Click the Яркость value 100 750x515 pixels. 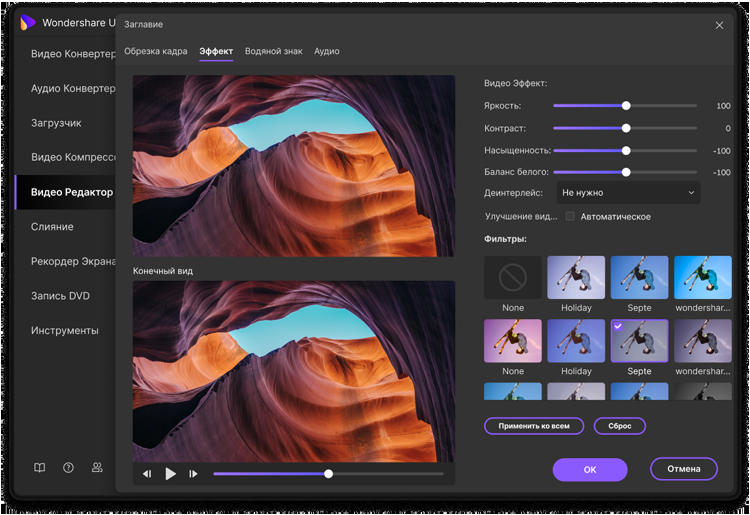[723, 106]
